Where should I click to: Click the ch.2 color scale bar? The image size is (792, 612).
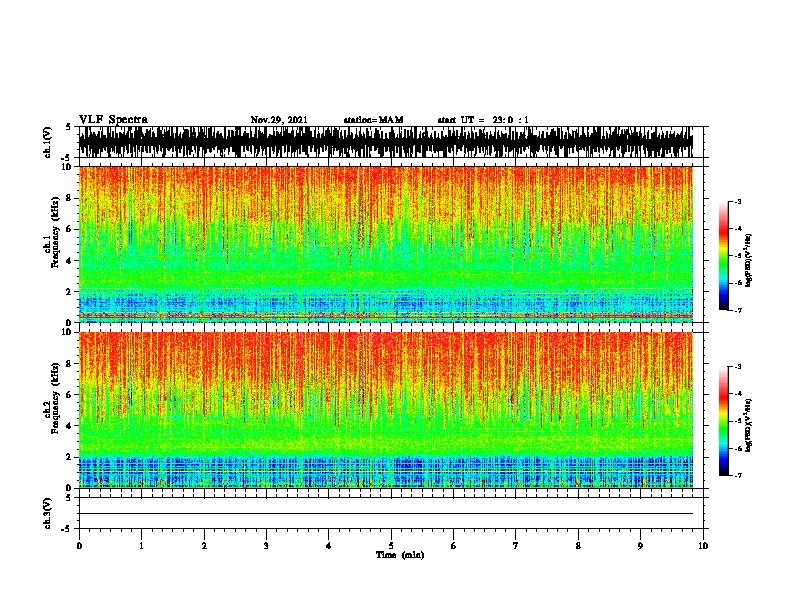(x=723, y=421)
